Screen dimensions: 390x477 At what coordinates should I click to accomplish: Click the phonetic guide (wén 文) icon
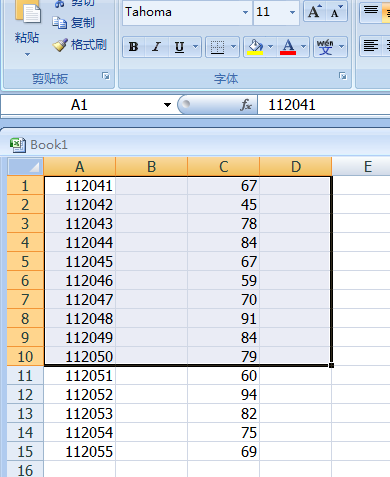pos(325,47)
